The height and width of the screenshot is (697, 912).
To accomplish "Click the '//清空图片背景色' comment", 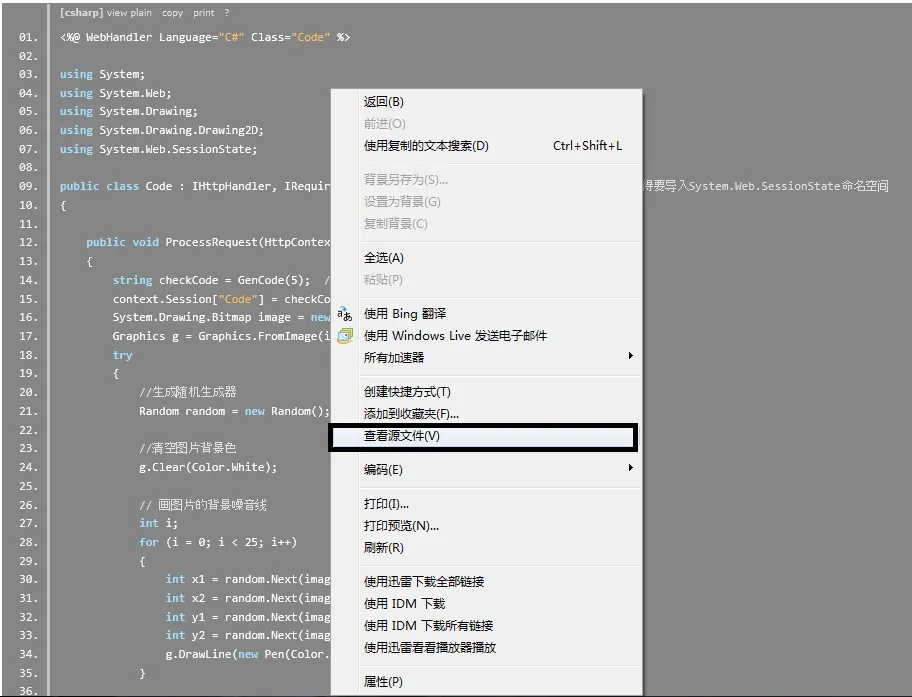I will tap(188, 448).
